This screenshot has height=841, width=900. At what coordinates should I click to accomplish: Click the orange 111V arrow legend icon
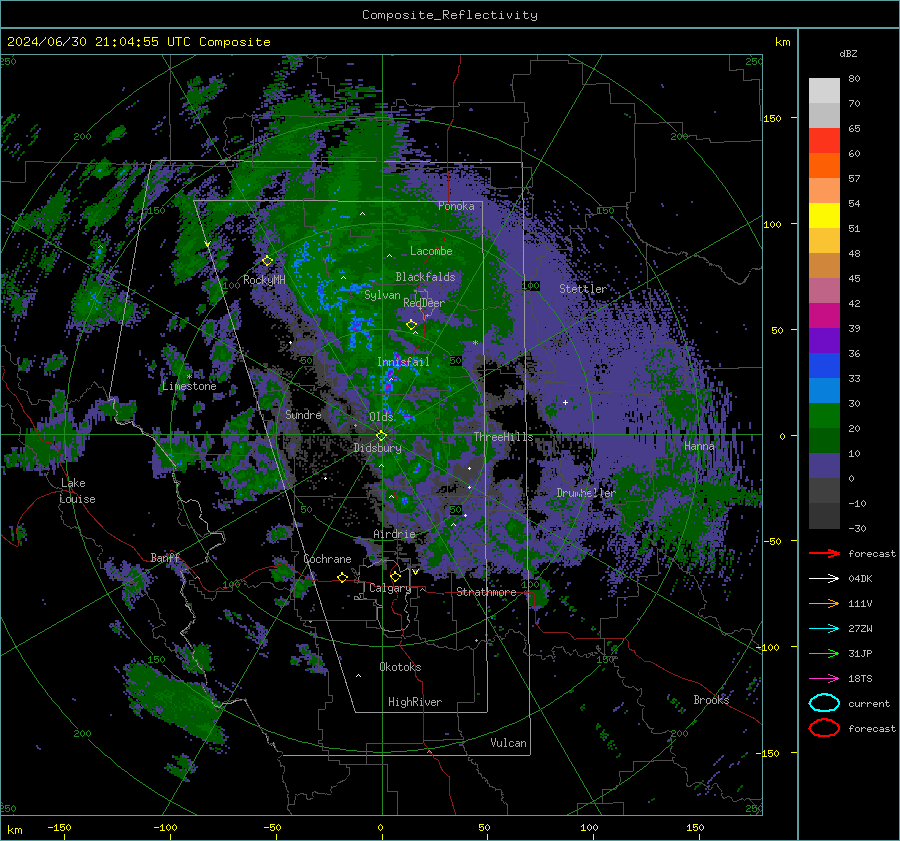tap(824, 603)
